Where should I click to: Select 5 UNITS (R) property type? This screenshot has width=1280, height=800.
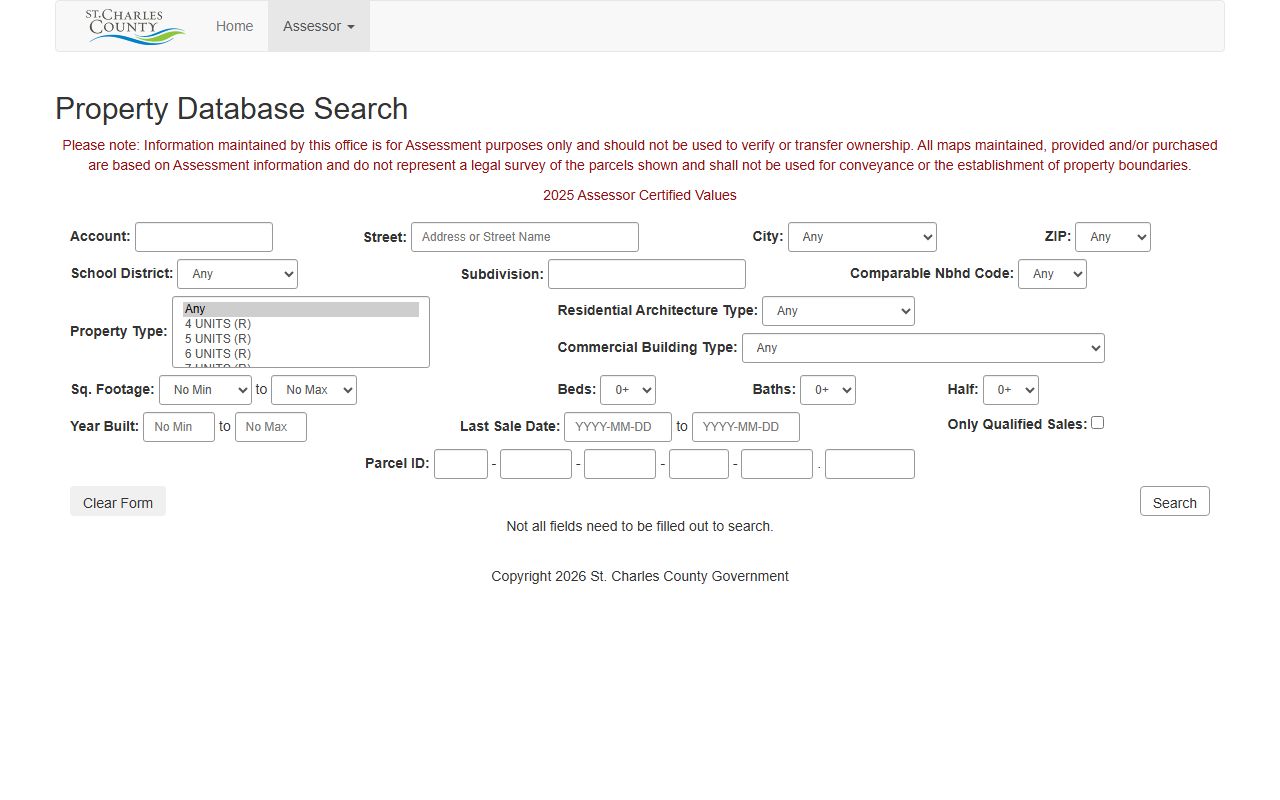click(300, 339)
